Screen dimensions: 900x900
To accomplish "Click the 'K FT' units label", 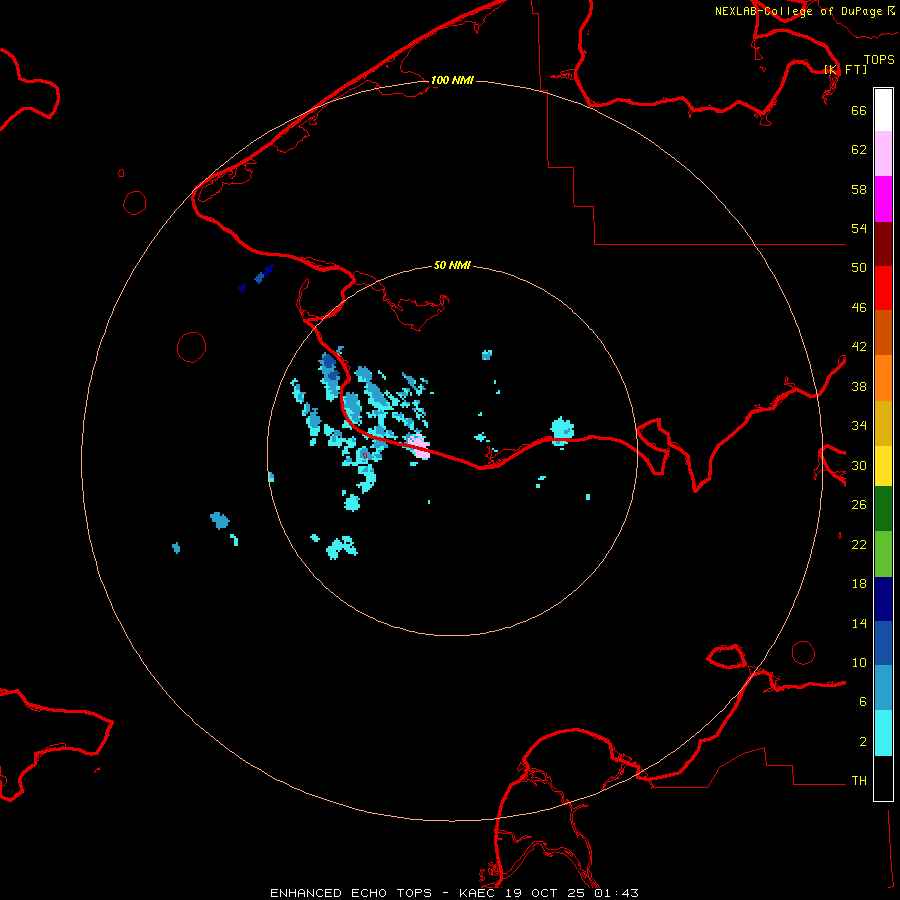I will click(x=846, y=69).
